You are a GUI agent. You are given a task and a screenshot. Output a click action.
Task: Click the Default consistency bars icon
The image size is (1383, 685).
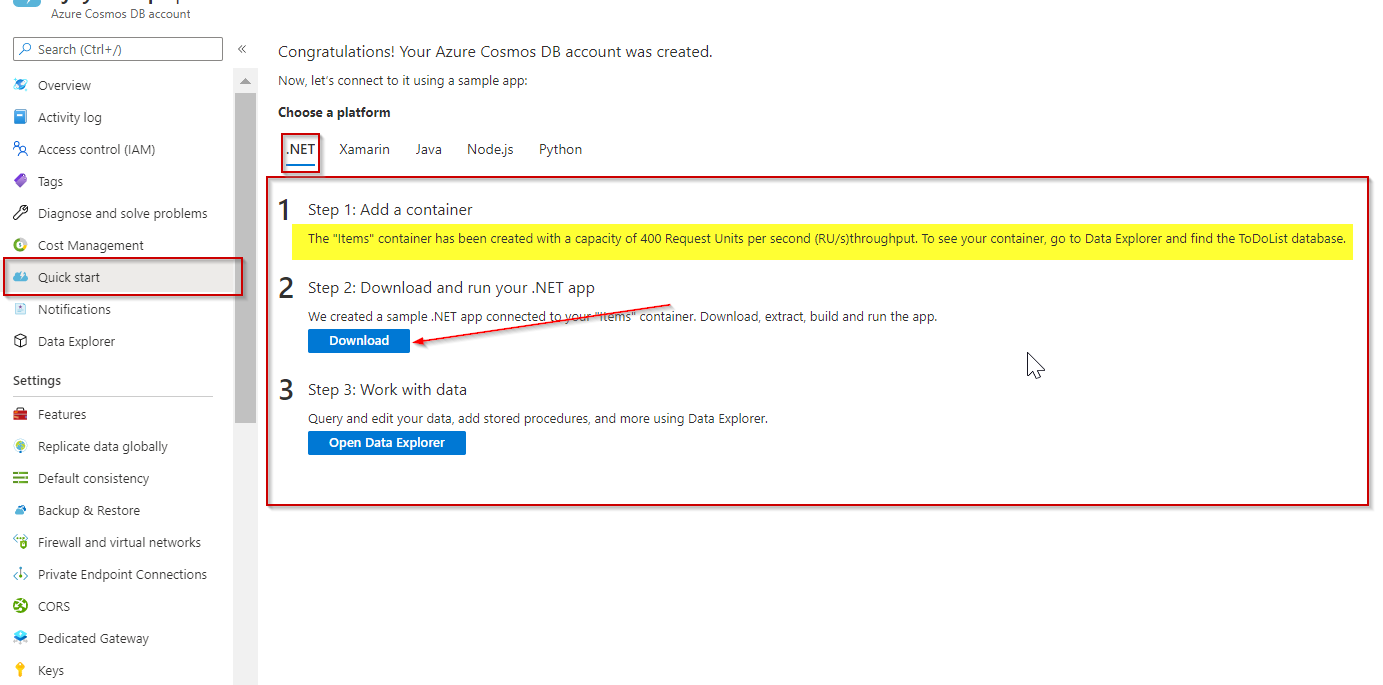(x=20, y=479)
